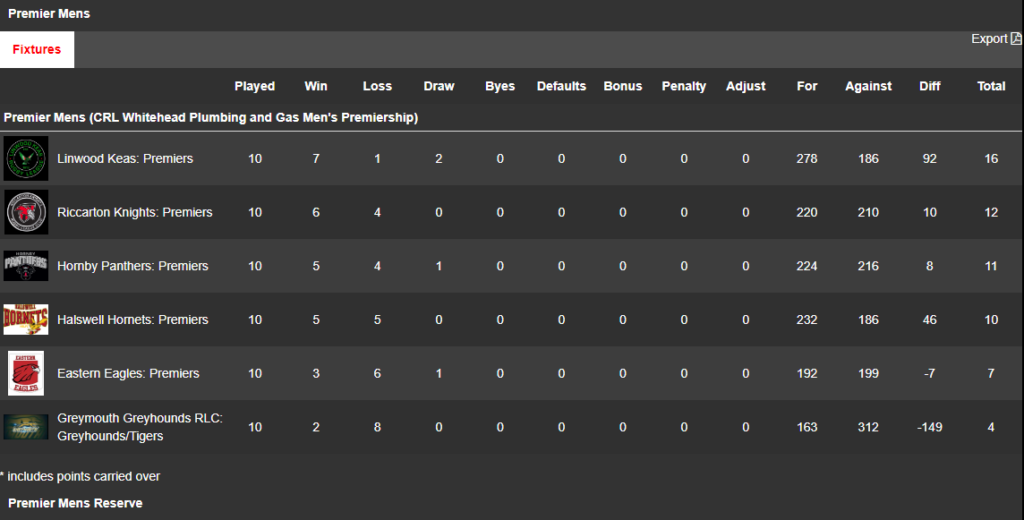Open Linwood Keas: Premiers team link
1024x520 pixels.
click(125, 159)
